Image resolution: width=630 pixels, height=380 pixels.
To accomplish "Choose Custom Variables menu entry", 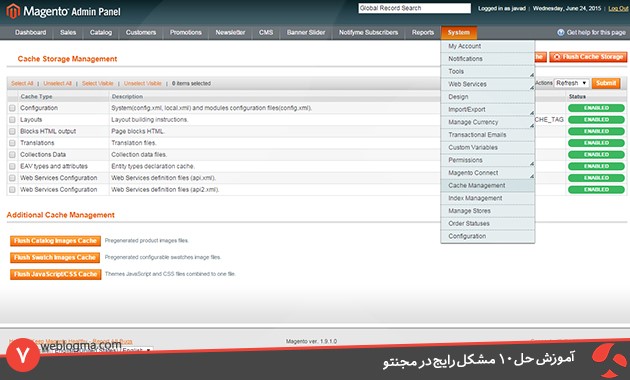I will tap(487, 147).
